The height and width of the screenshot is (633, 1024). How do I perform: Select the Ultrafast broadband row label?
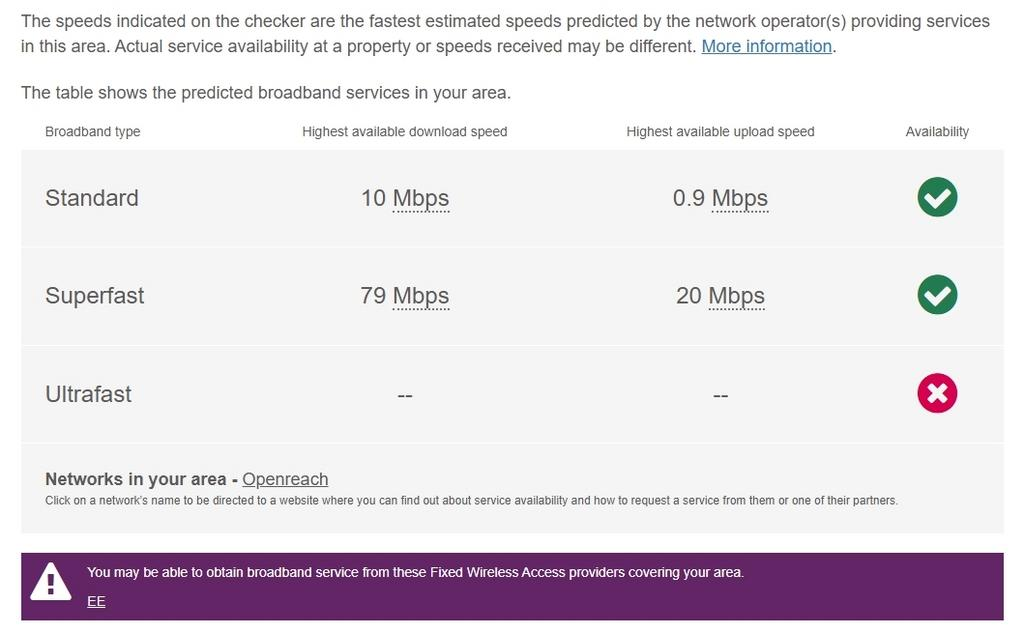tap(88, 394)
